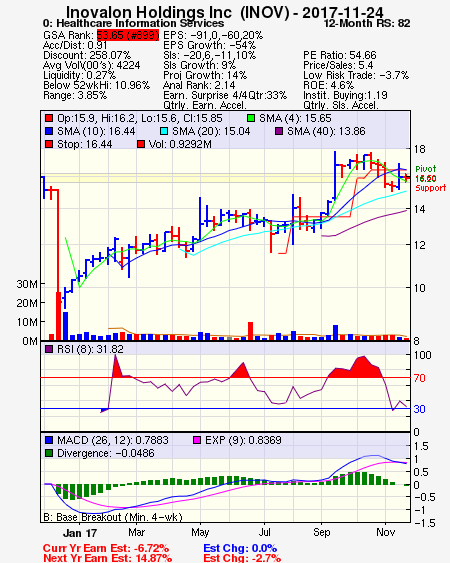Click the green Divergence legend square
The height and width of the screenshot is (563, 450).
(x=49, y=453)
